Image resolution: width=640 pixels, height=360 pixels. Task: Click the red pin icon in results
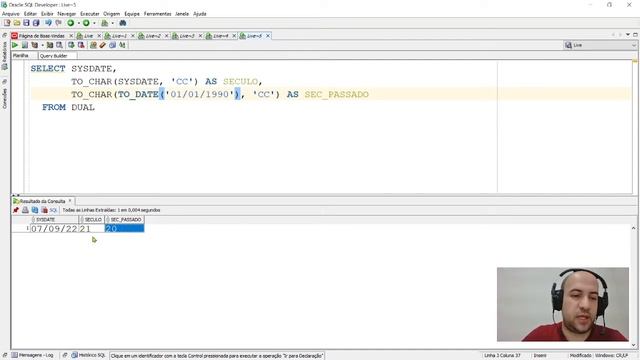tap(16, 210)
